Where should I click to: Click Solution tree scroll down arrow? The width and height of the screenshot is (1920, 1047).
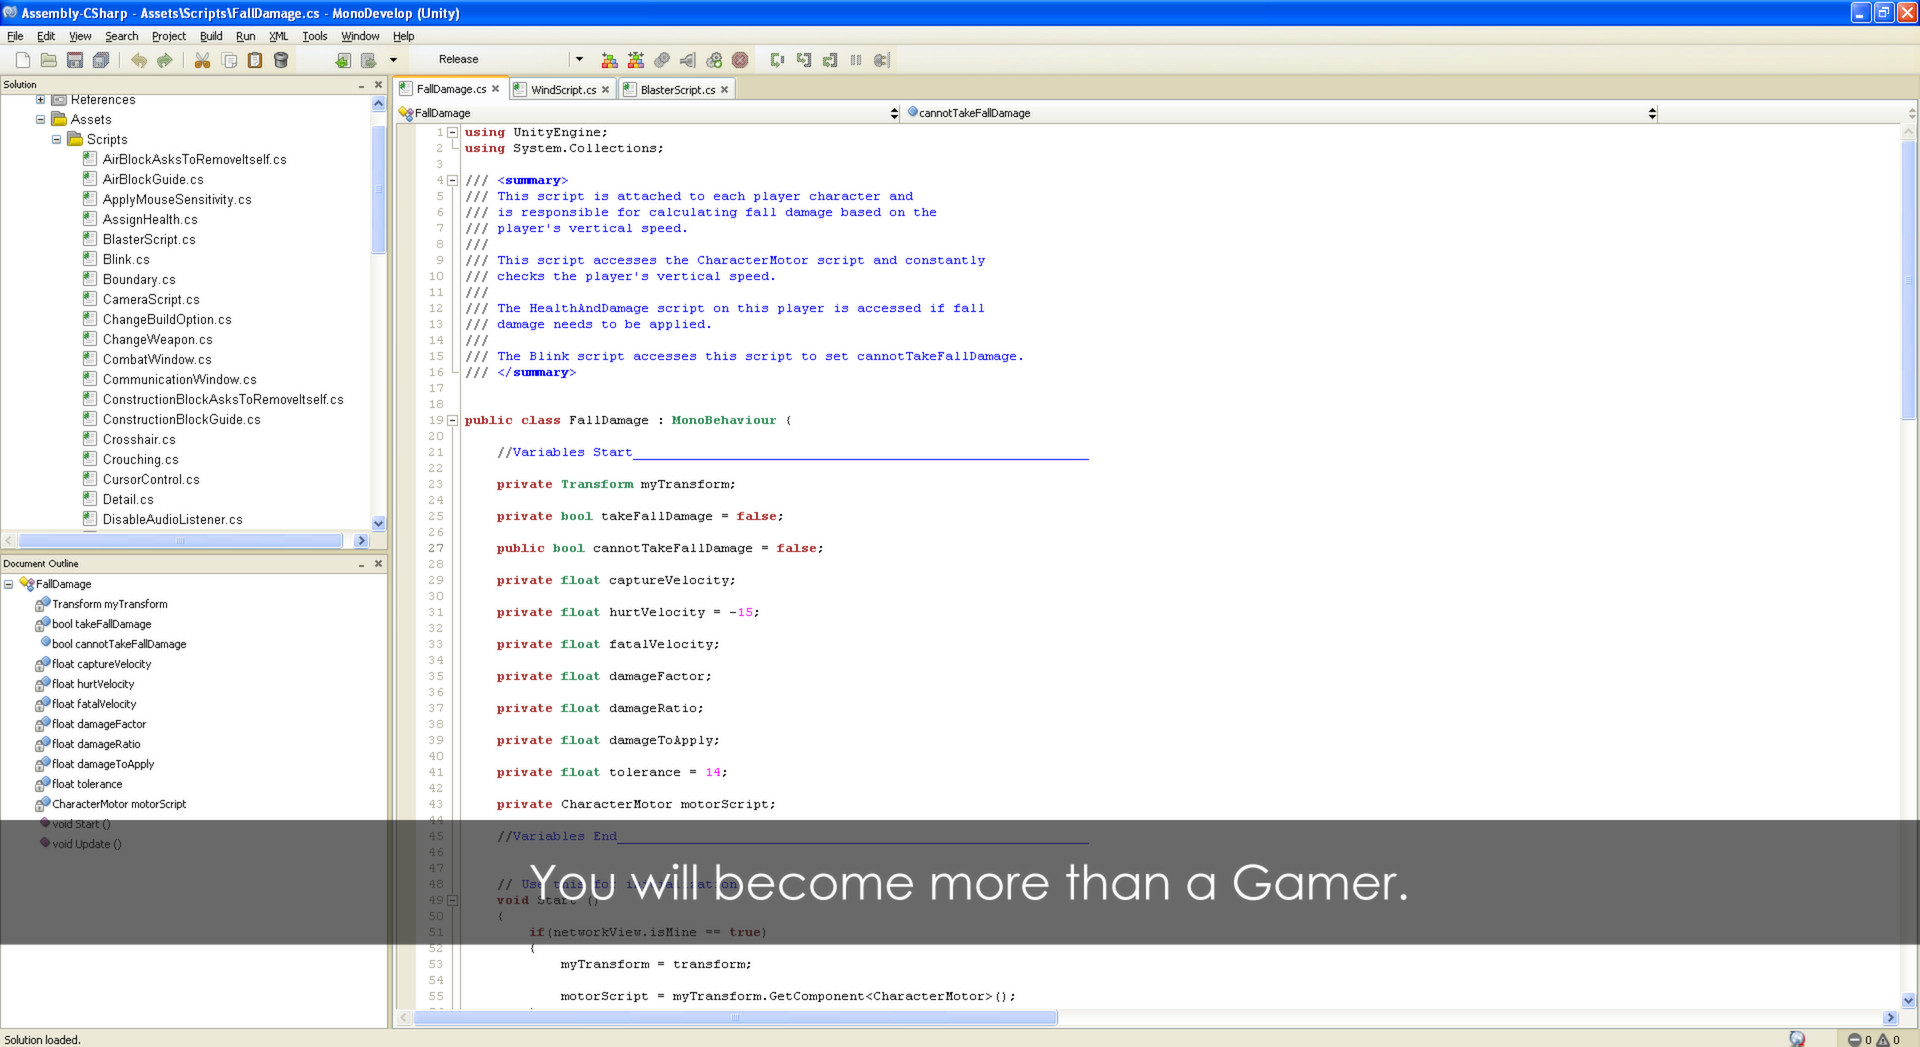pyautogui.click(x=378, y=523)
